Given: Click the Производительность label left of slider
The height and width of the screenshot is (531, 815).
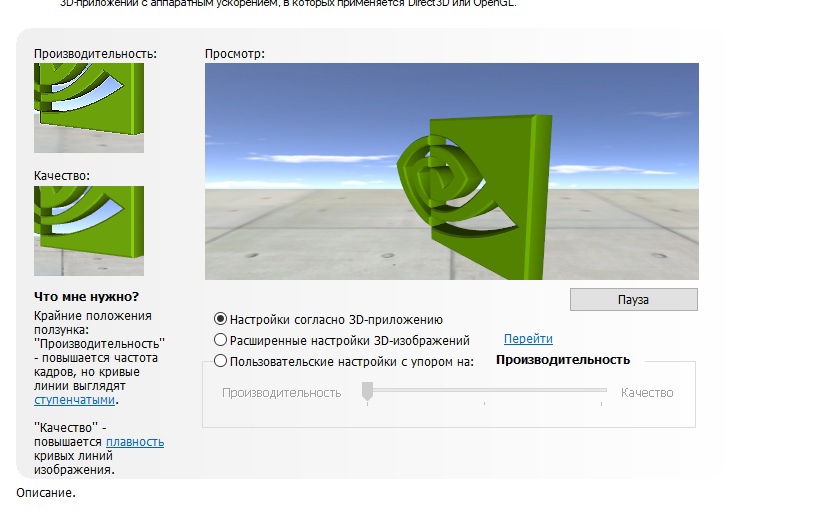Looking at the screenshot, I should (281, 393).
